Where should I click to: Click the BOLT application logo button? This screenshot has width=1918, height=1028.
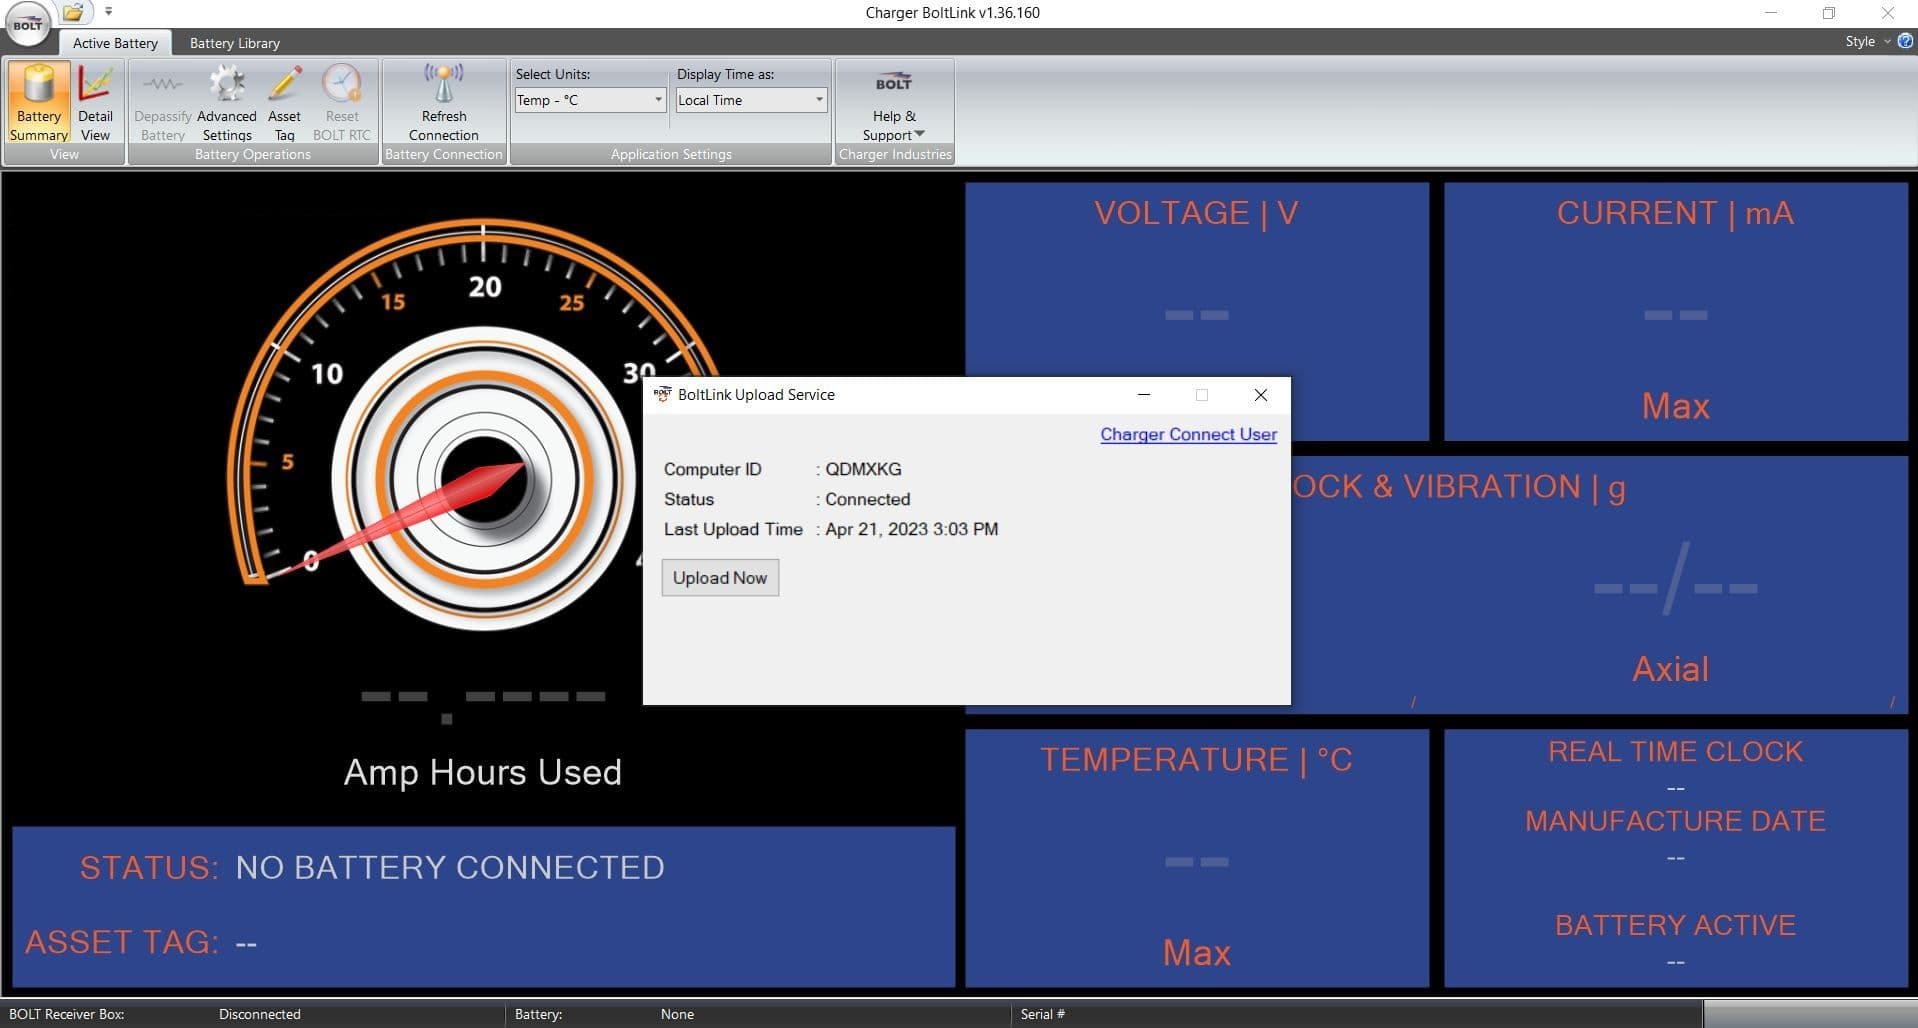pyautogui.click(x=28, y=25)
